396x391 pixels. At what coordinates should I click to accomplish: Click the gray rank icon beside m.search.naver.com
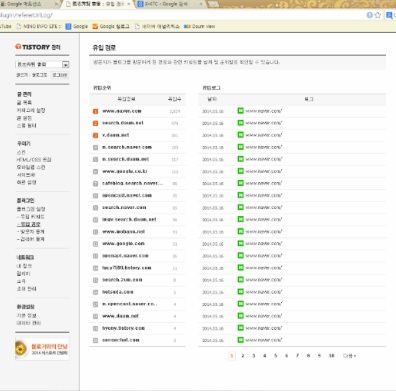(x=95, y=147)
